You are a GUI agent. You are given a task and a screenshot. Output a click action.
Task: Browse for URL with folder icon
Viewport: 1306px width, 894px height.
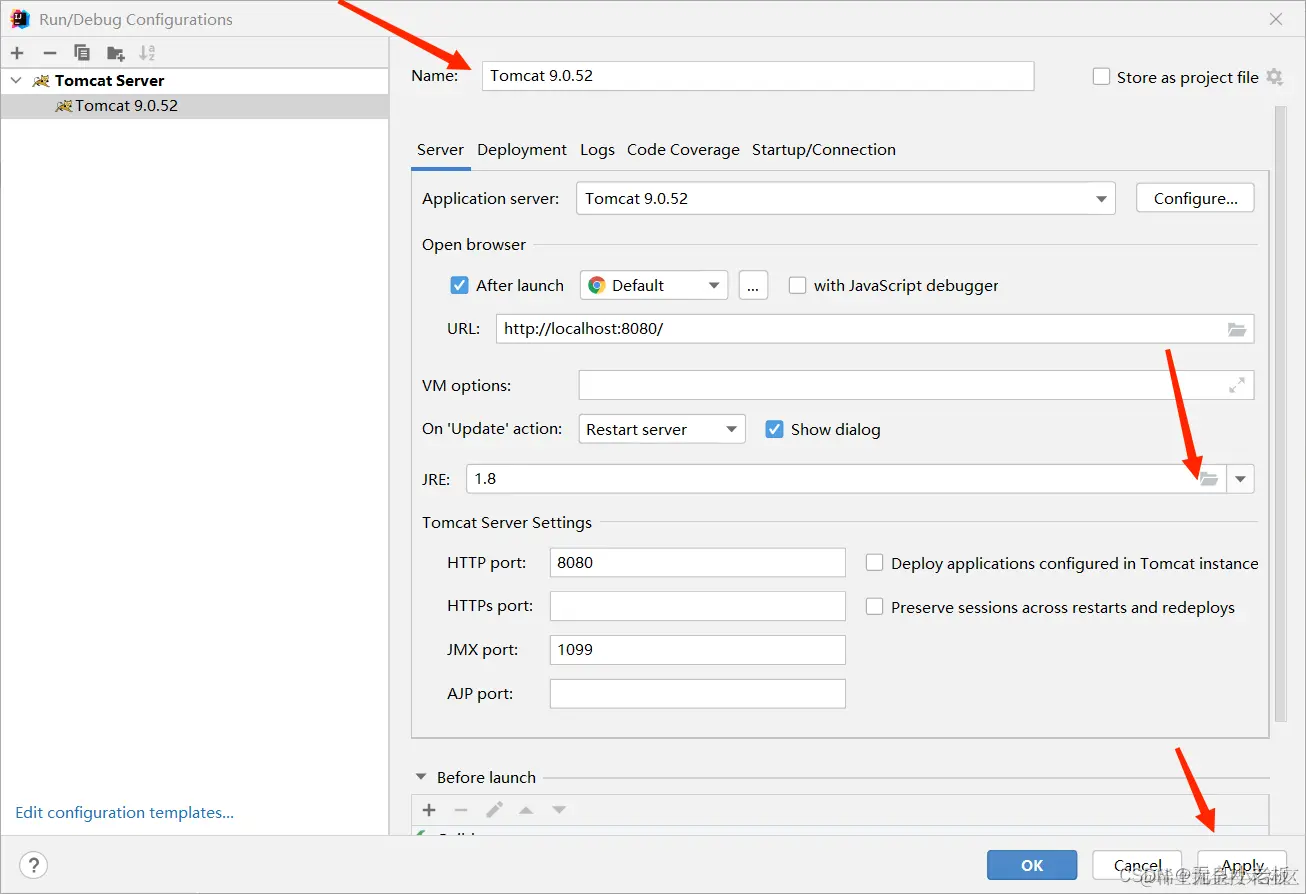[1237, 329]
